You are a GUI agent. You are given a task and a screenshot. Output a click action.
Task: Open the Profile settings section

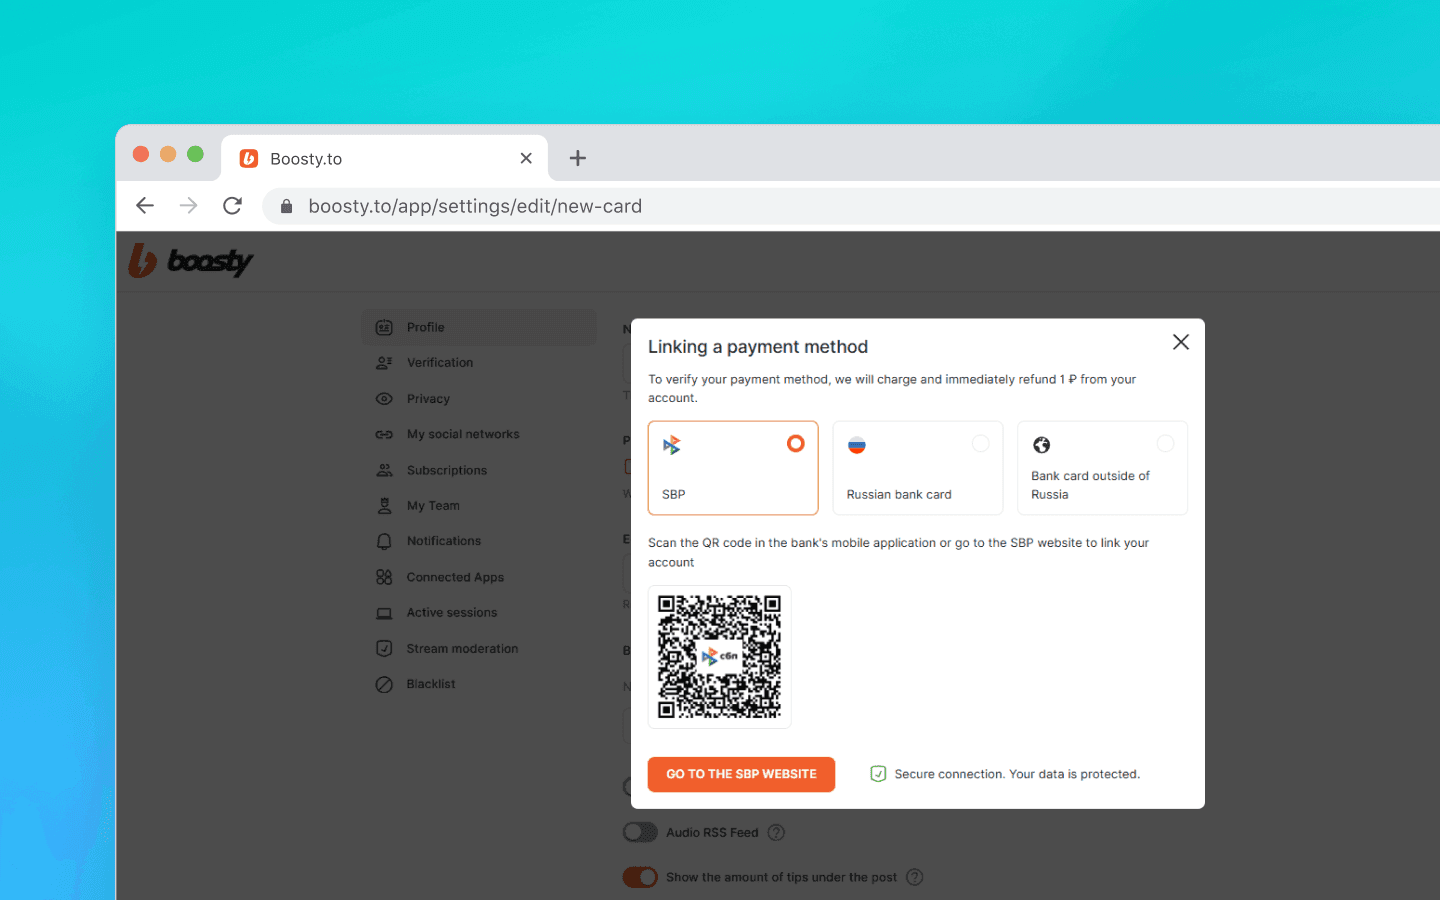pyautogui.click(x=479, y=327)
